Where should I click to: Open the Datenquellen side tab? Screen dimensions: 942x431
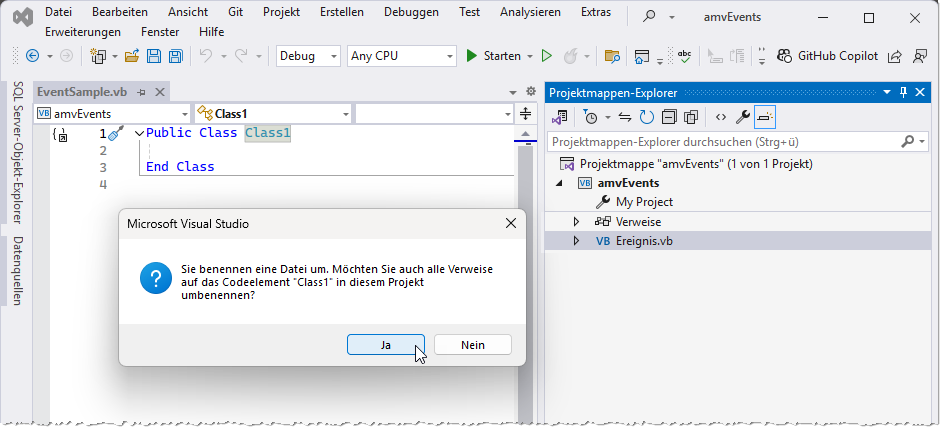(x=18, y=271)
